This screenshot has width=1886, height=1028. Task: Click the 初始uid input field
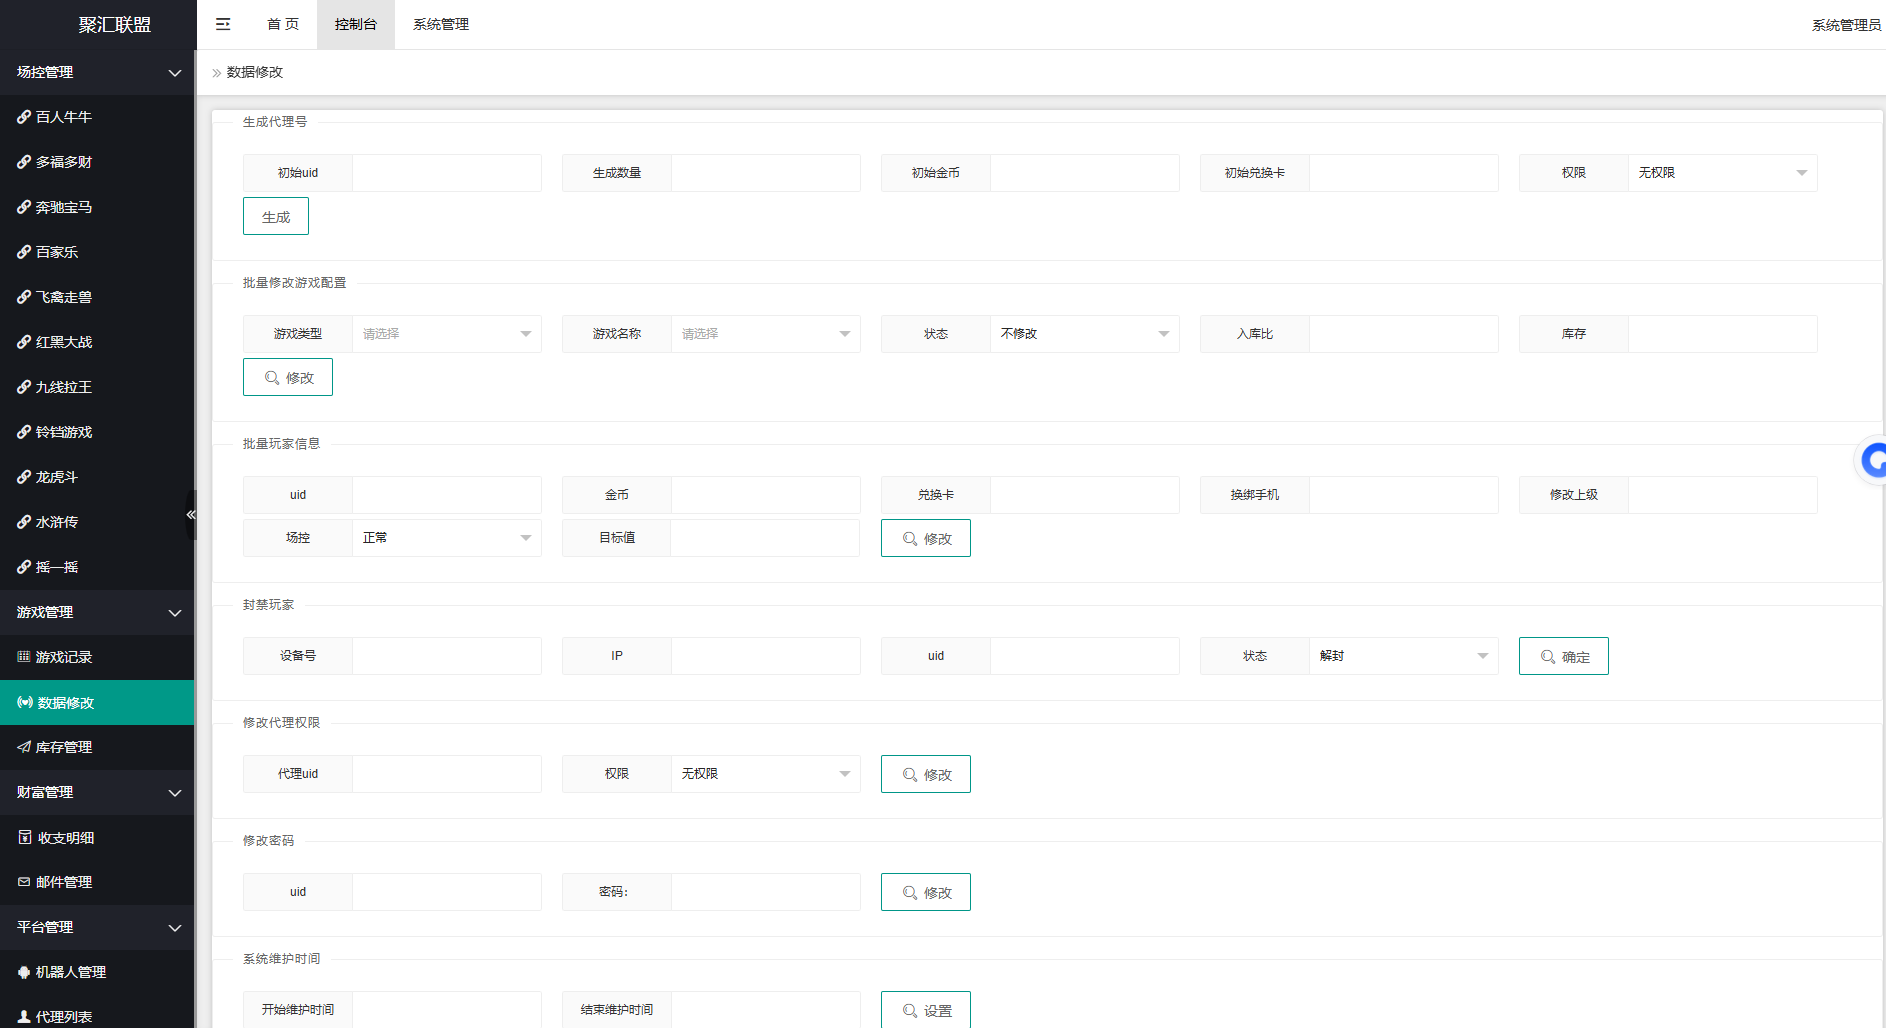tap(446, 173)
